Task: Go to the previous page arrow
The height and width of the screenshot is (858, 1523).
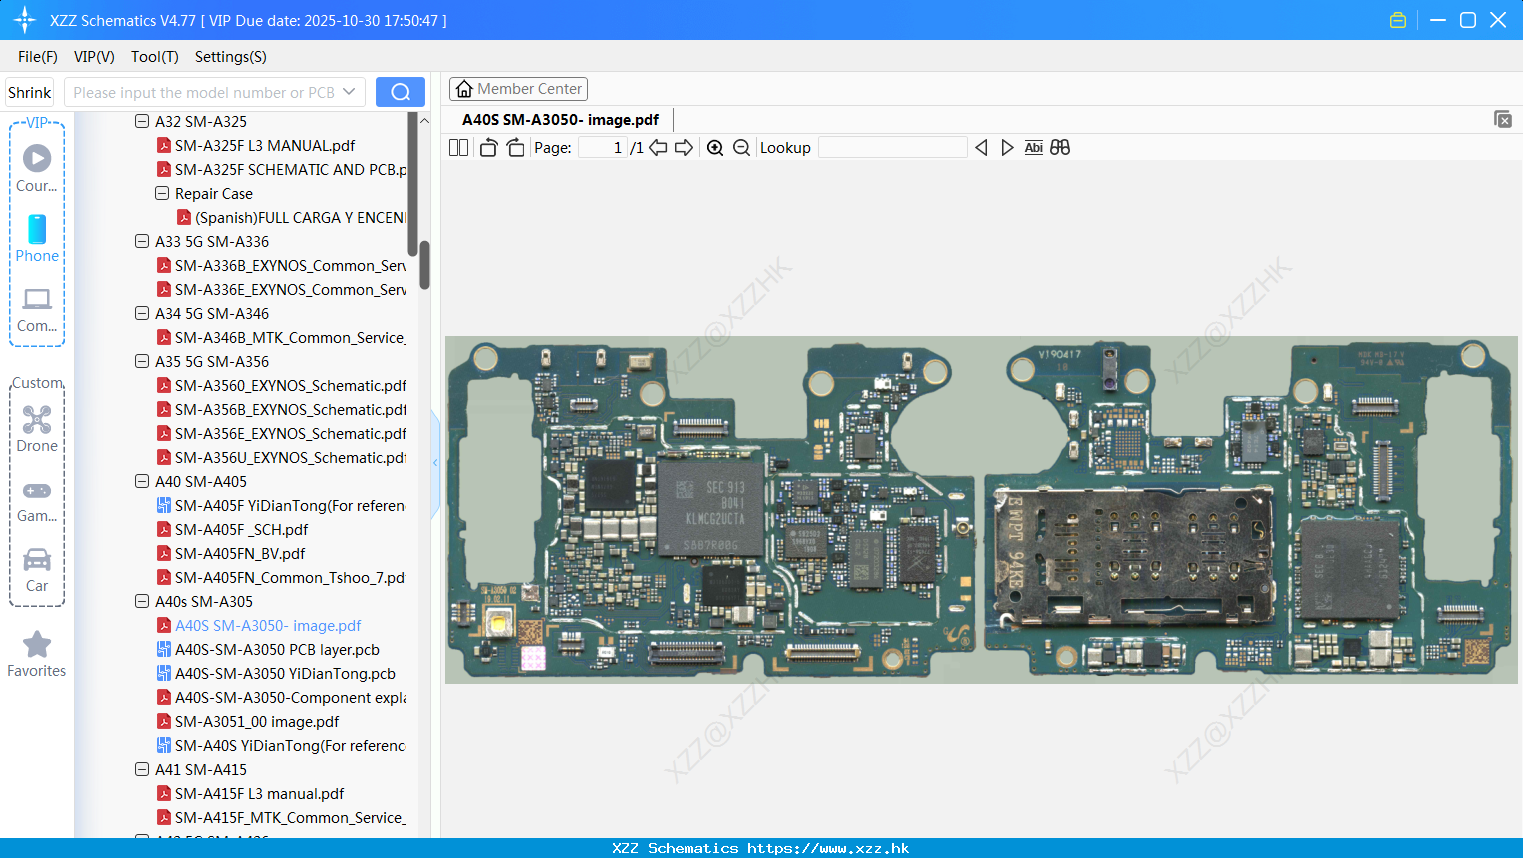Action: point(658,148)
